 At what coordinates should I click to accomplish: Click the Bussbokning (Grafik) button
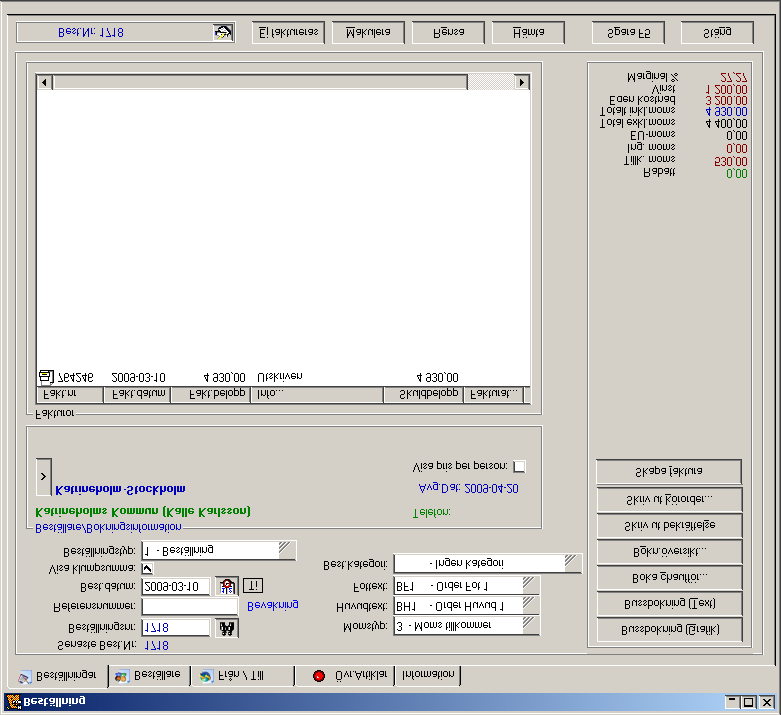pos(669,630)
